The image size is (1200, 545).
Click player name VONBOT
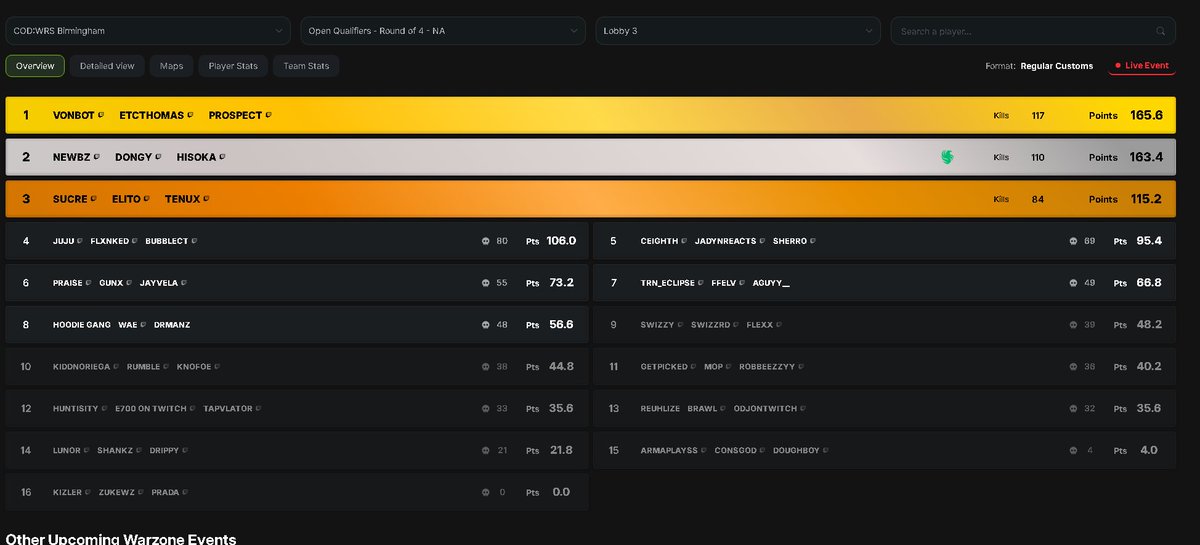(73, 115)
